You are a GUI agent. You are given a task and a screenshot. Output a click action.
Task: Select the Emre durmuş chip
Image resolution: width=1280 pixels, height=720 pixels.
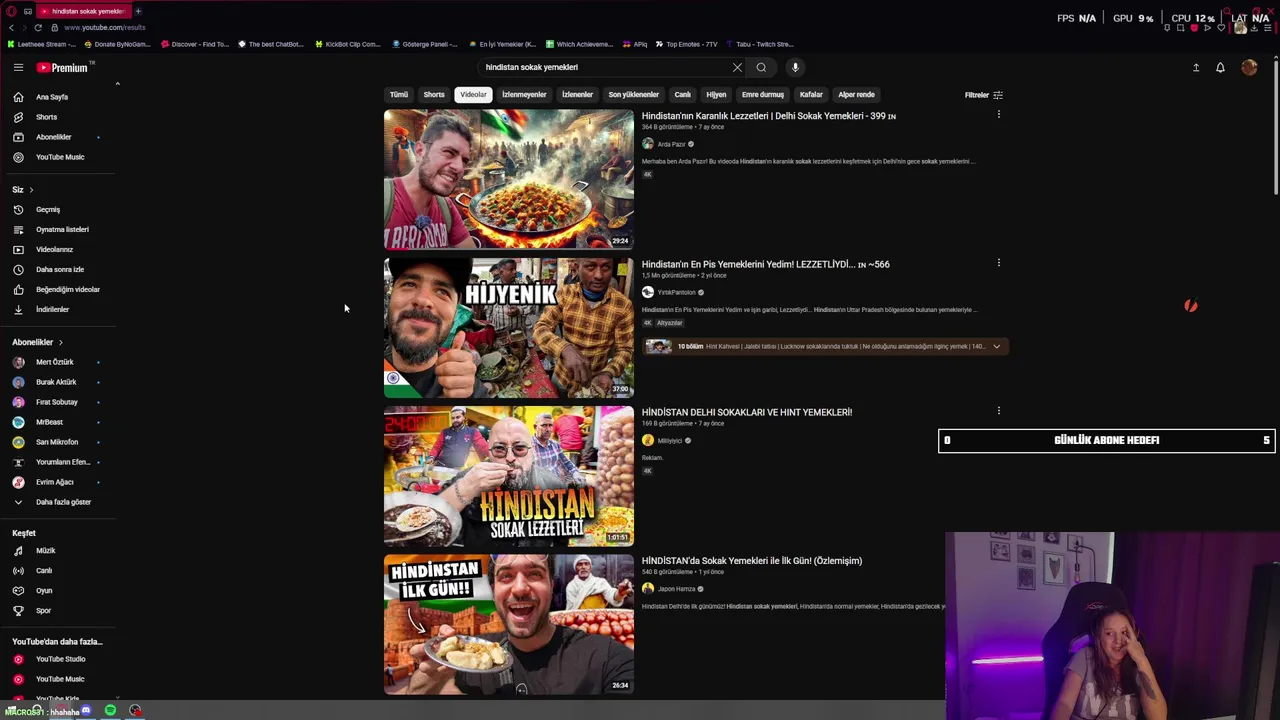[763, 95]
